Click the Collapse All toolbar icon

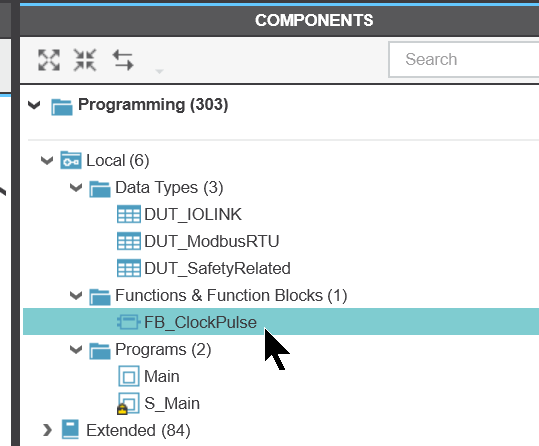[85, 60]
